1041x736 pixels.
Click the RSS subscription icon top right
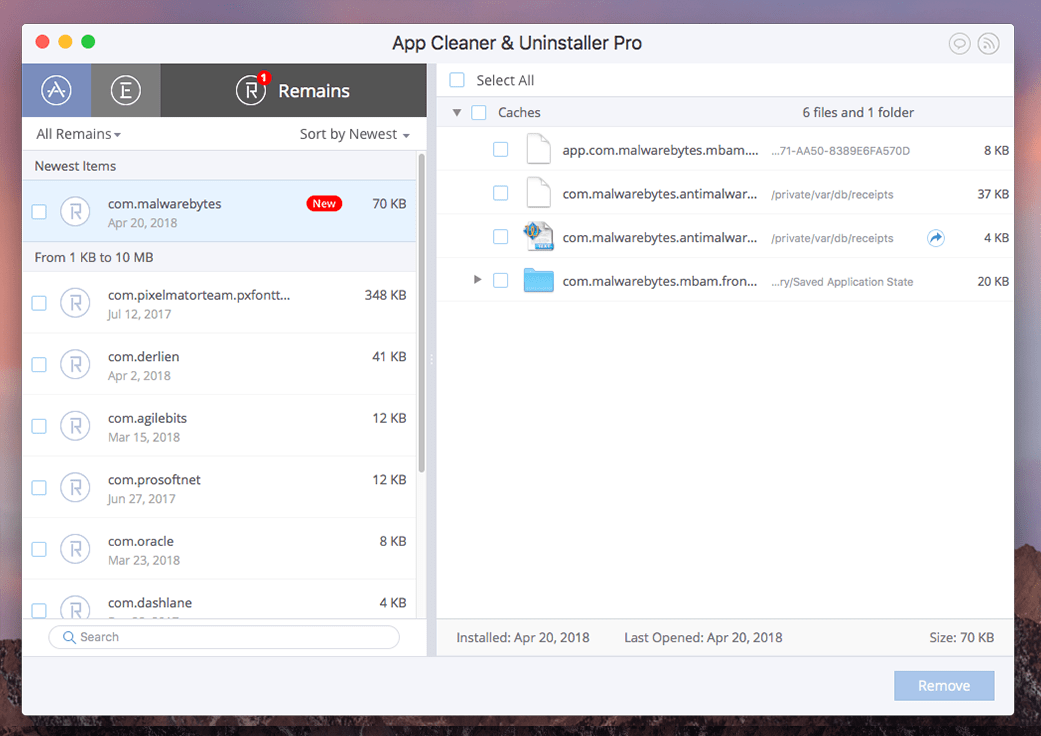tap(988, 43)
